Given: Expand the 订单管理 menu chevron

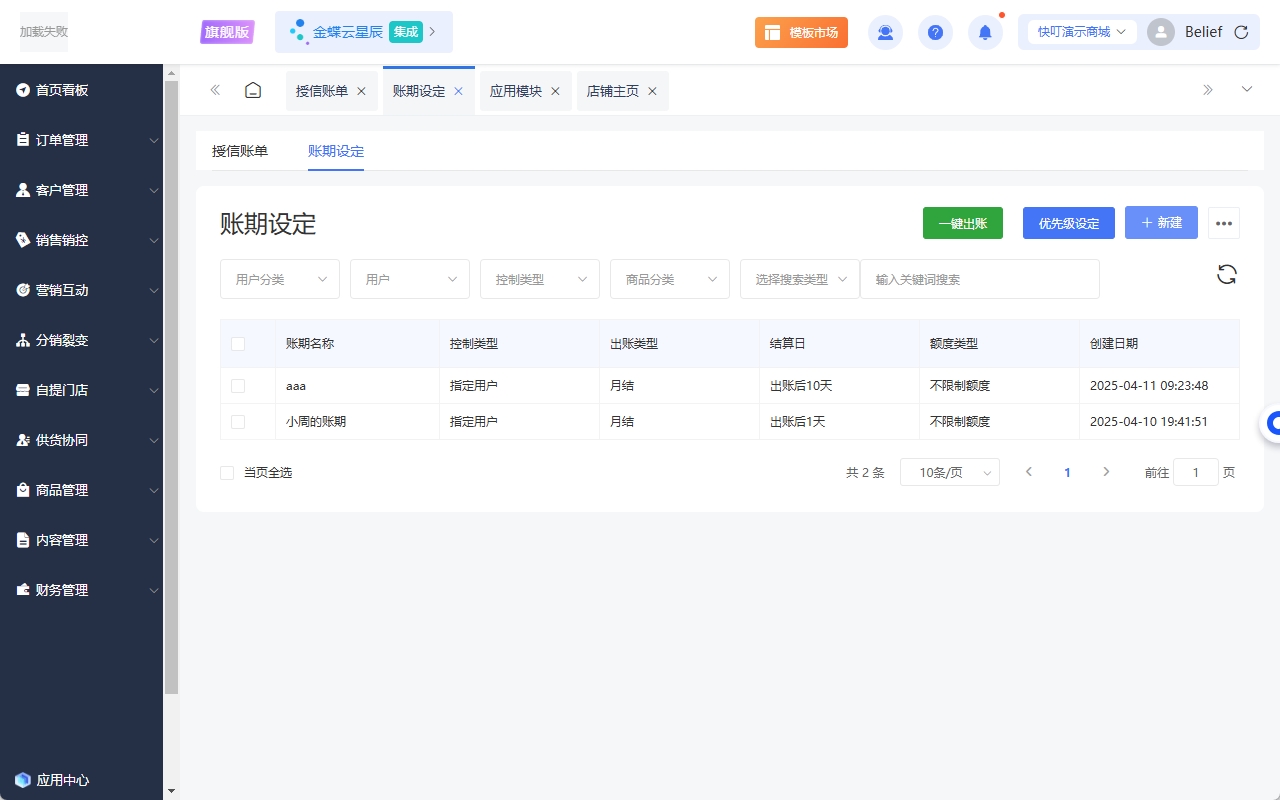Looking at the screenshot, I should click(x=154, y=141).
